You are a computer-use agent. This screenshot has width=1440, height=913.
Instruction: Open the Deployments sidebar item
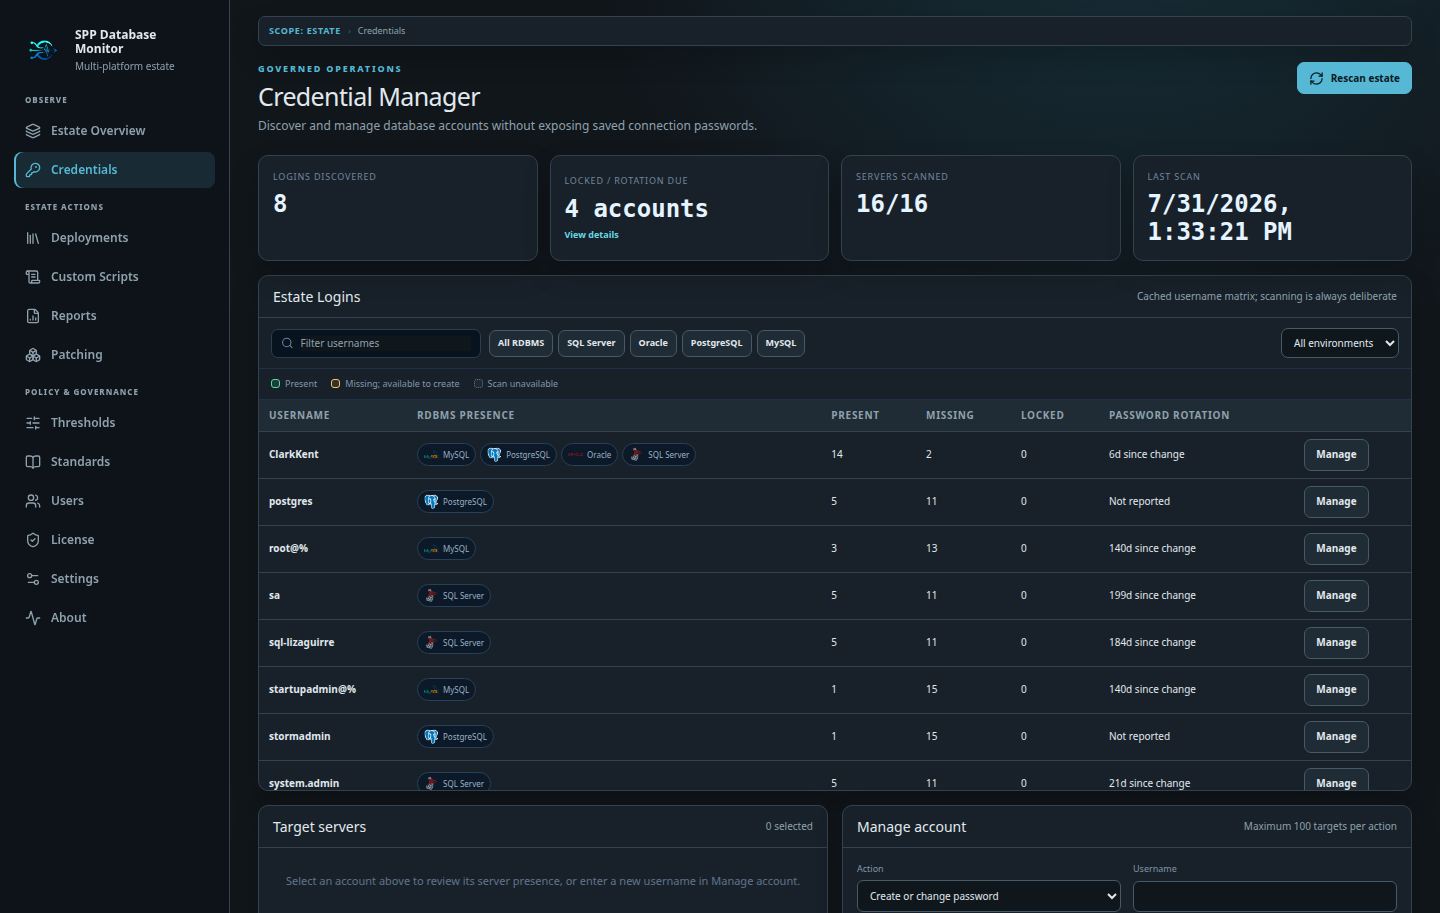[x=114, y=238]
